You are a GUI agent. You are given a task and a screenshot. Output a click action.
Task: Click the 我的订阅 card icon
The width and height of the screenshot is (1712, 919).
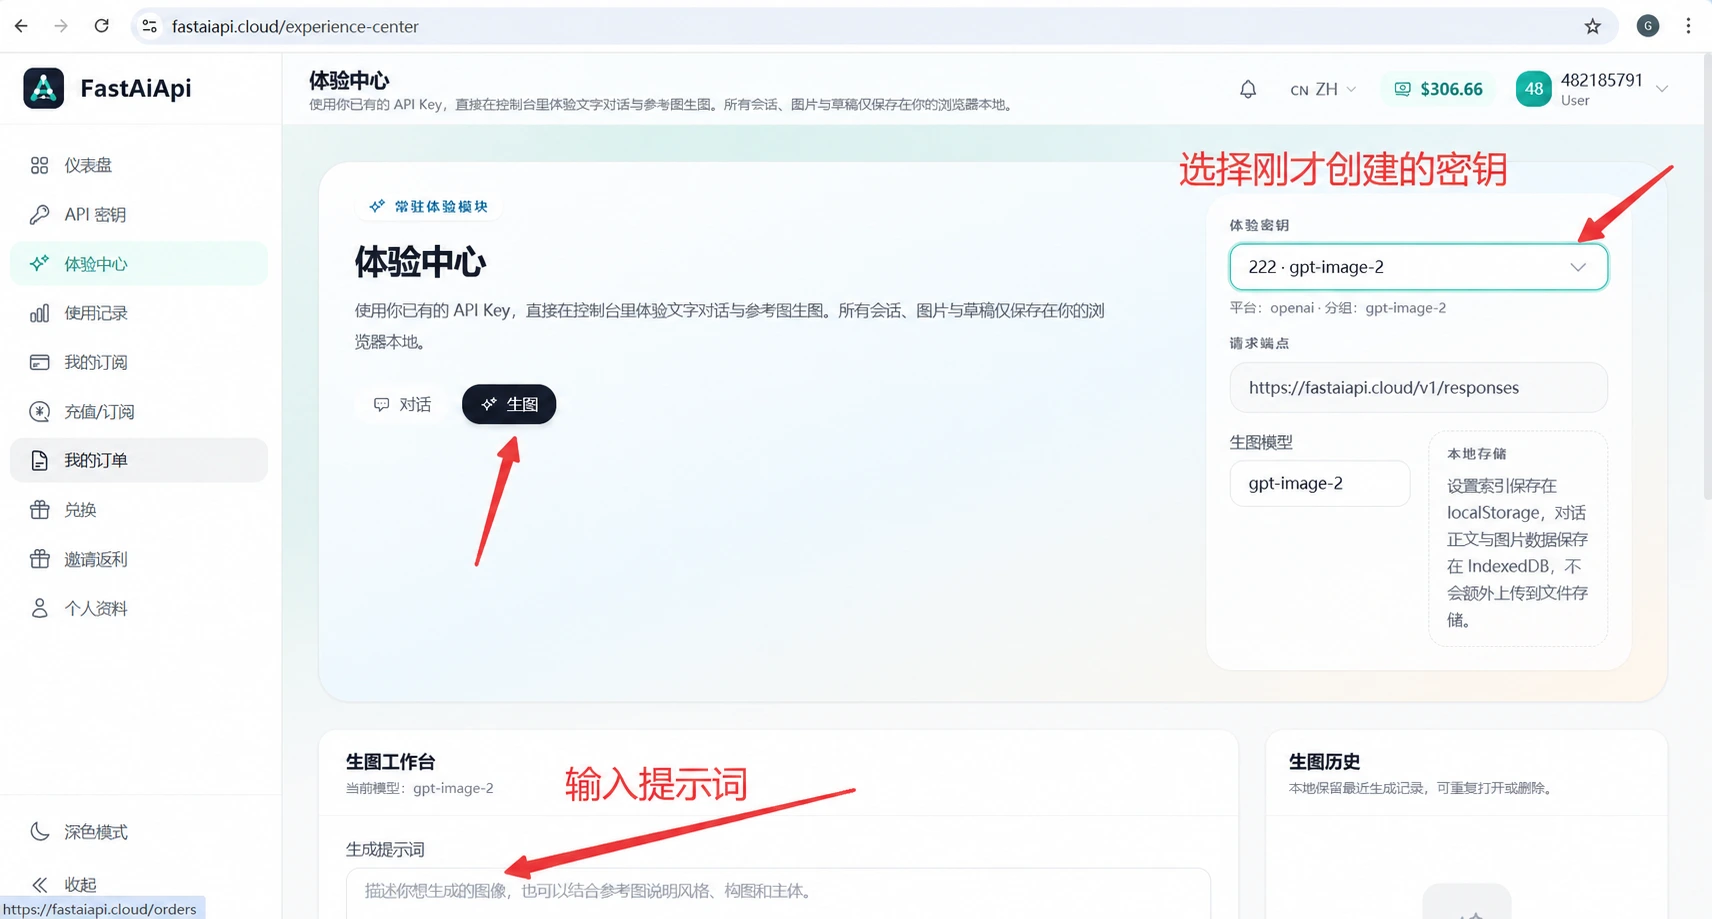[x=39, y=362]
